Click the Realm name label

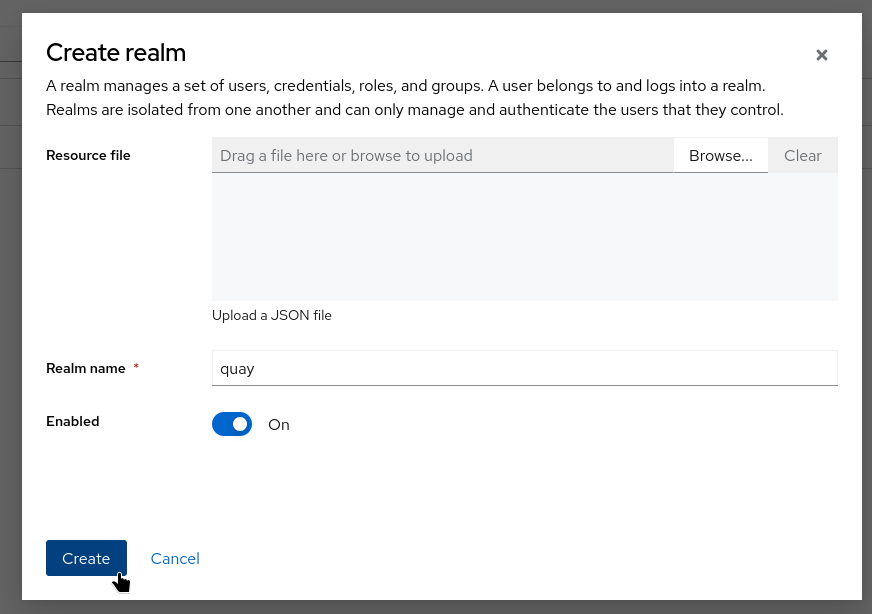[86, 368]
